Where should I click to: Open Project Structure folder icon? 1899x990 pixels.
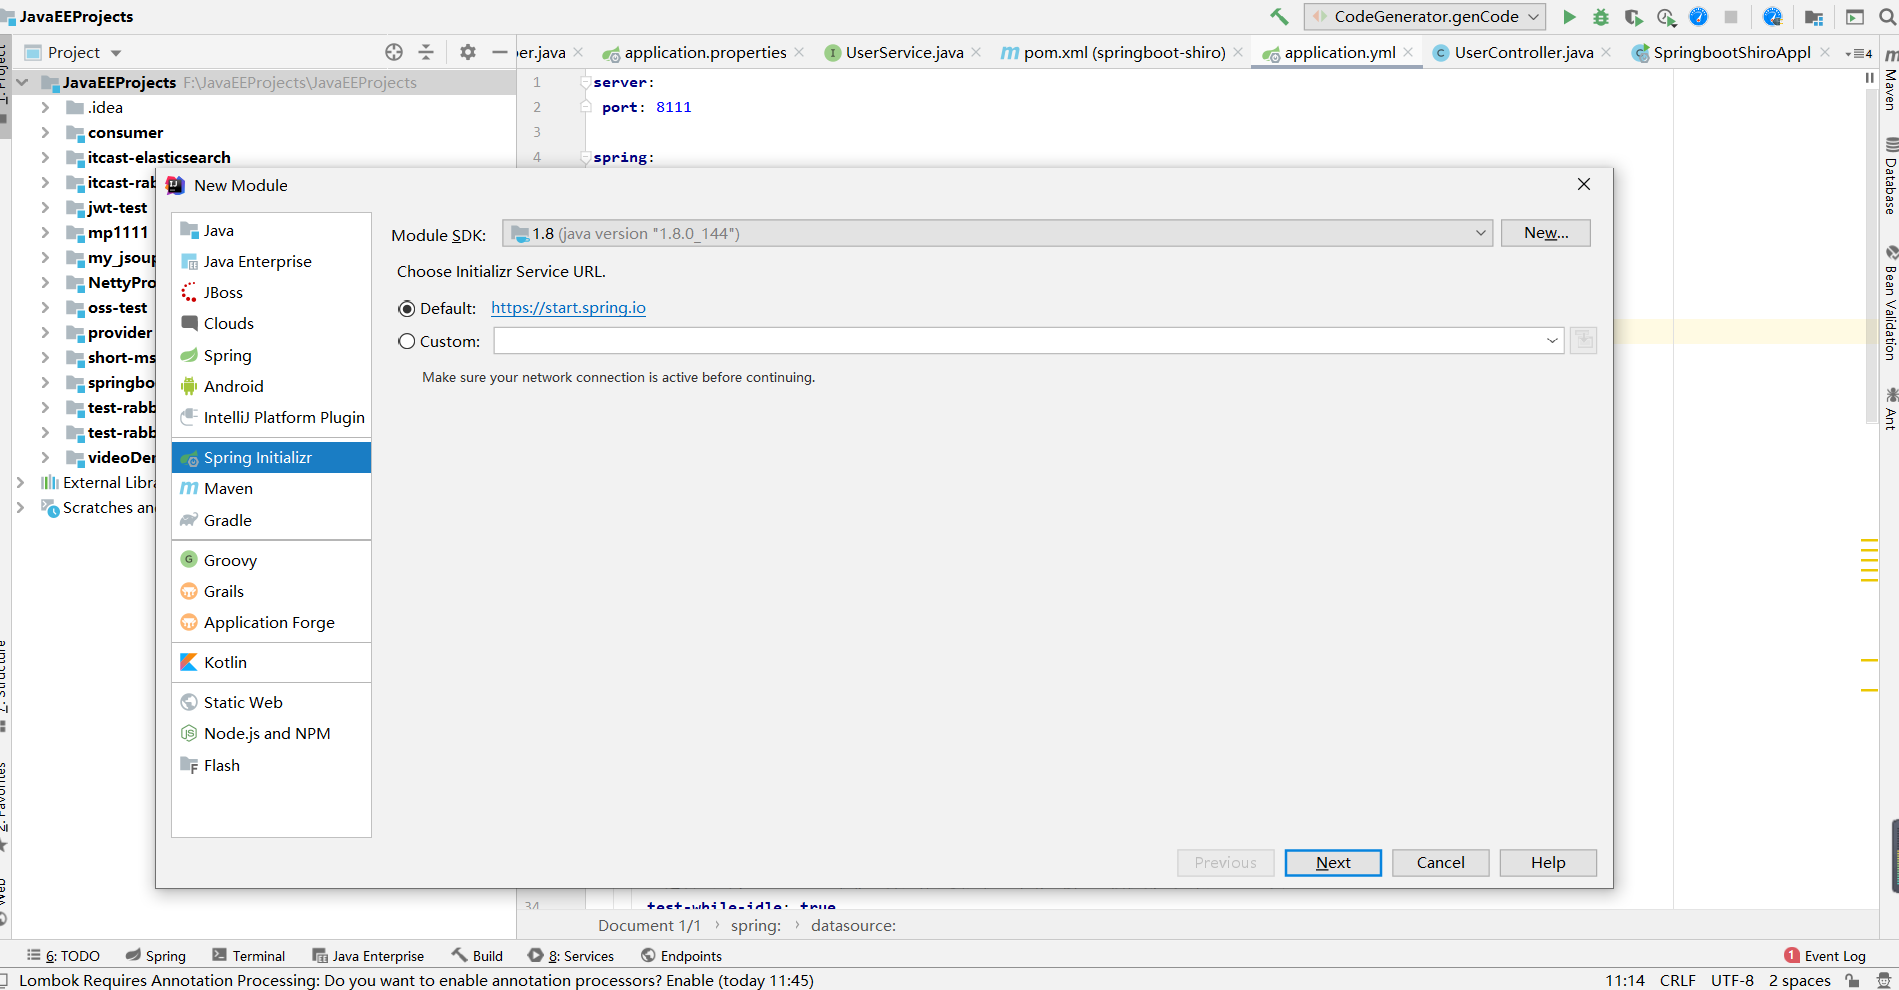tap(1813, 17)
